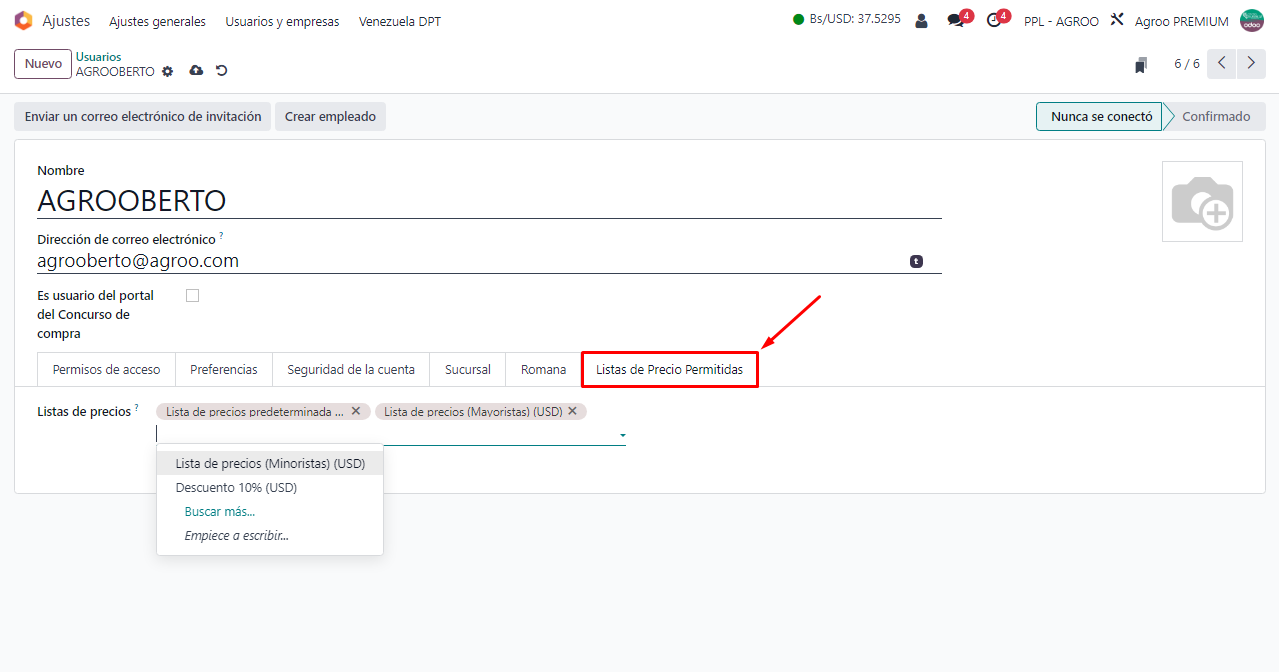Open the conversations chat bubble icon
The width and height of the screenshot is (1279, 672).
(956, 21)
